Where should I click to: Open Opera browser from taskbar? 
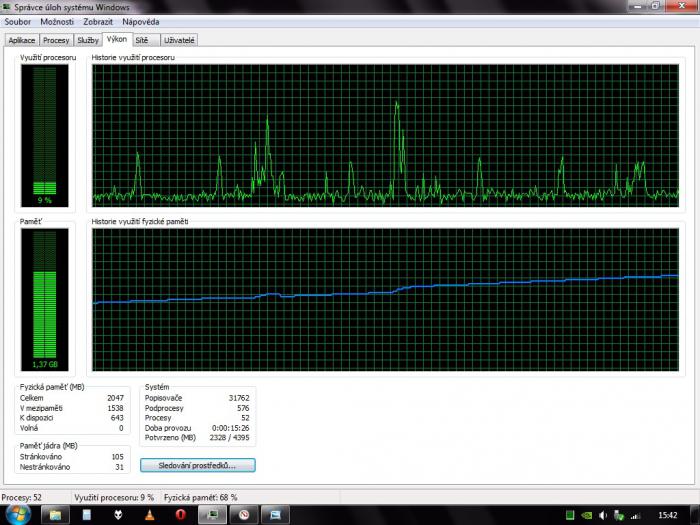tap(180, 515)
